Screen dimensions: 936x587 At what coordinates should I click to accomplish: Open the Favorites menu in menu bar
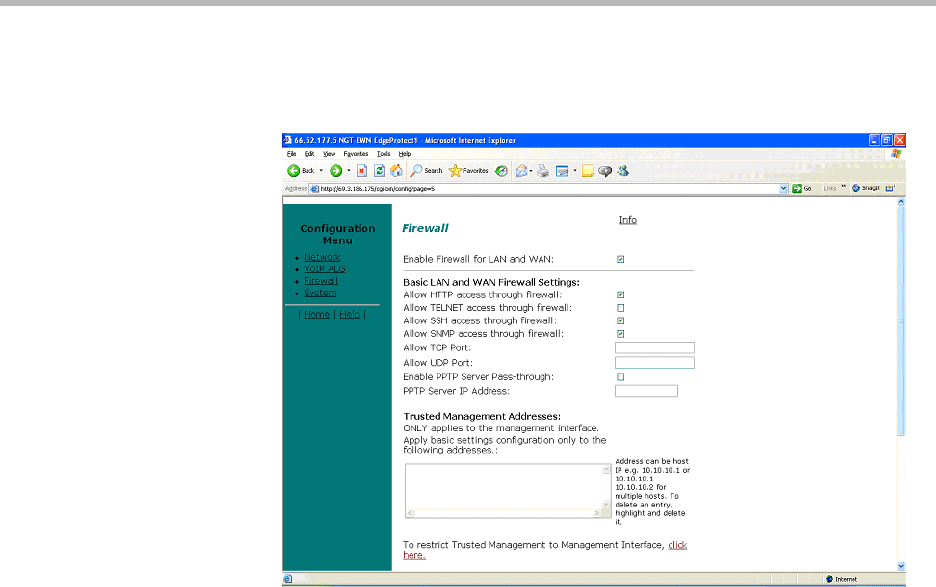(x=356, y=154)
